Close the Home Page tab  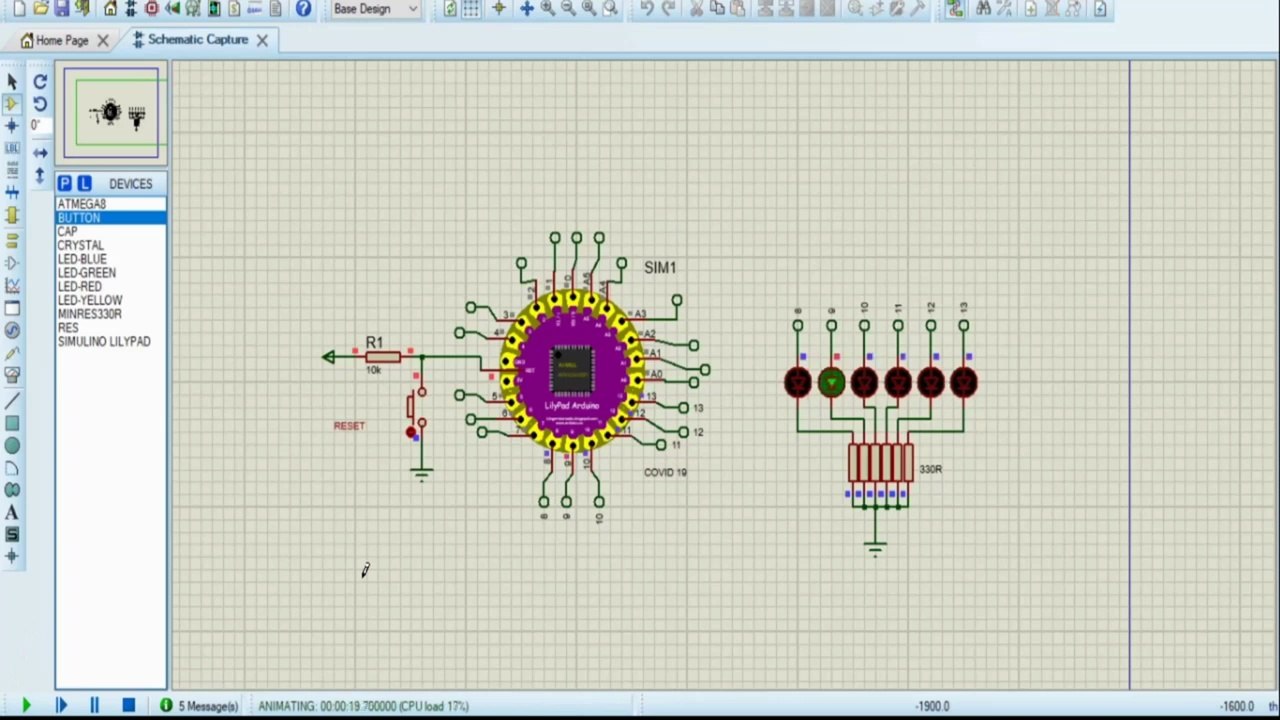tap(103, 41)
